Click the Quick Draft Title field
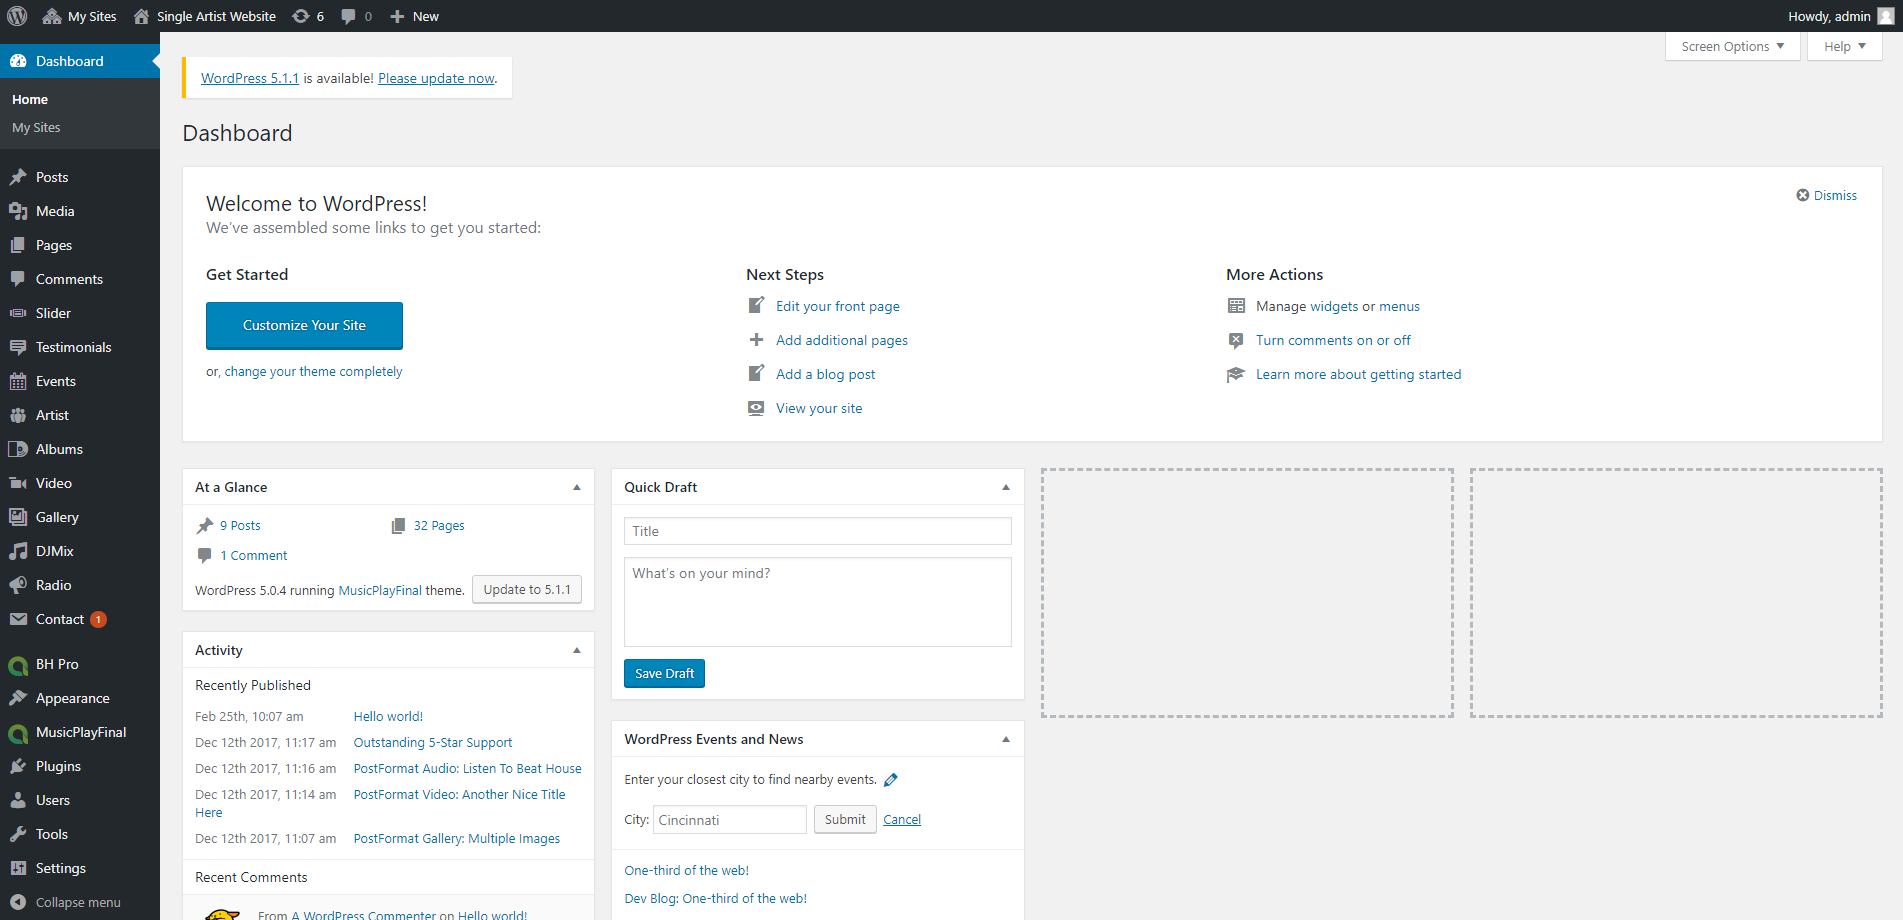 coord(817,531)
